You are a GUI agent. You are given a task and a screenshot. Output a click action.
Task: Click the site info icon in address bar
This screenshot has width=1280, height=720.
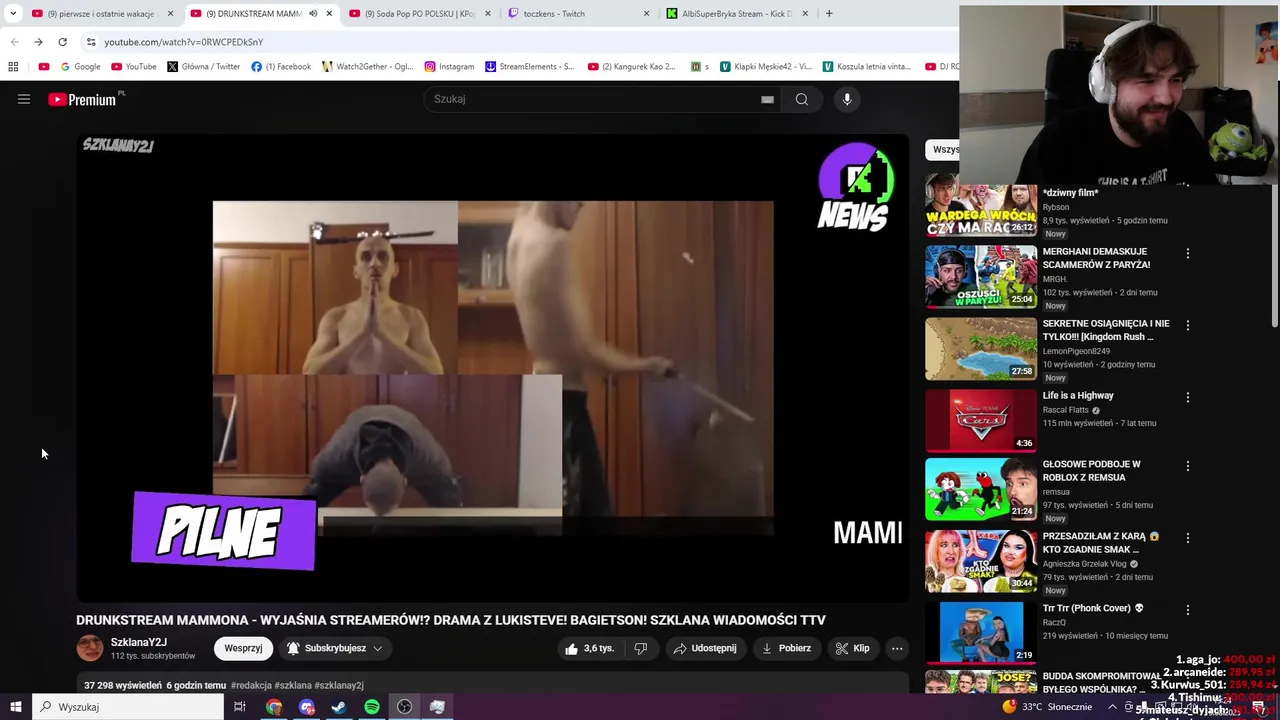click(91, 42)
